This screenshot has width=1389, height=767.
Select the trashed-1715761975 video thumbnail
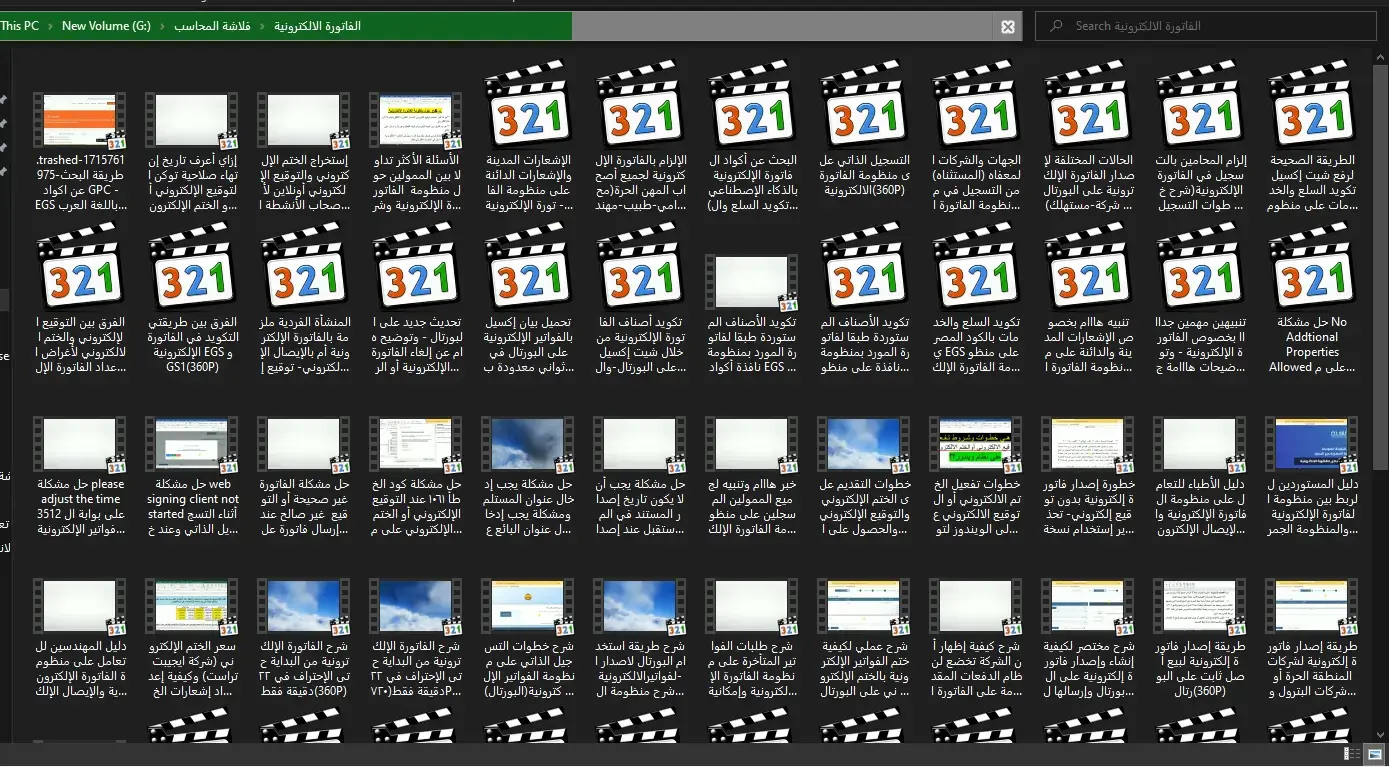81,122
